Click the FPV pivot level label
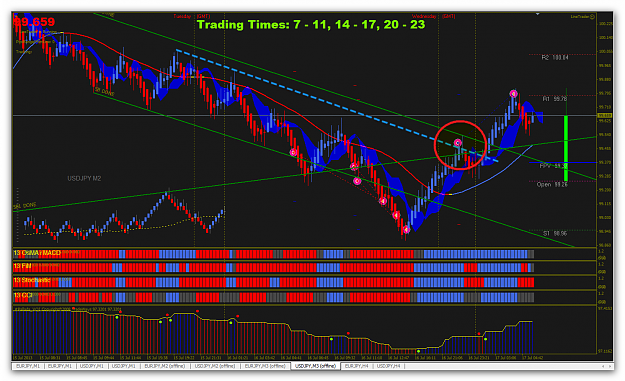This screenshot has height=381, width=625. 552,166
